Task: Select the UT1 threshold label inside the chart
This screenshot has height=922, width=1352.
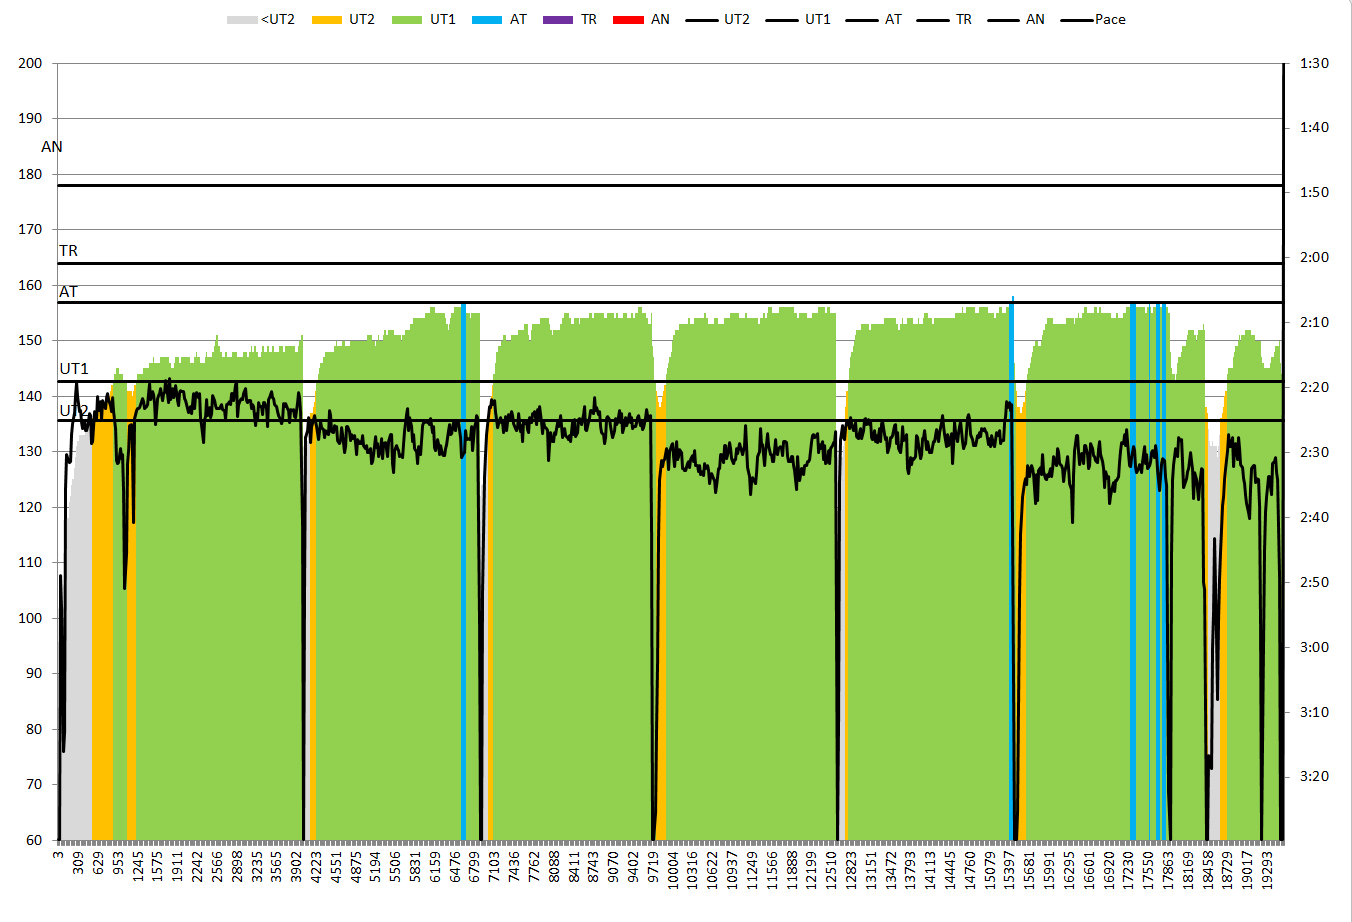Action: point(74,369)
